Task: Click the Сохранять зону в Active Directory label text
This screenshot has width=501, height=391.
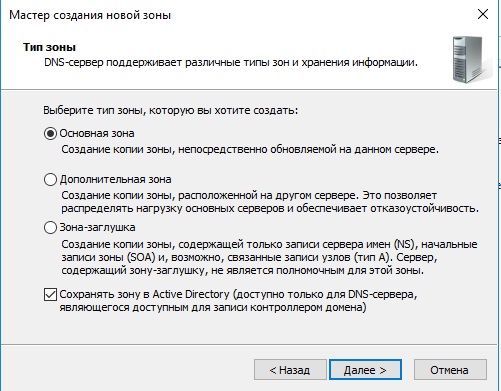Action: coord(238,301)
